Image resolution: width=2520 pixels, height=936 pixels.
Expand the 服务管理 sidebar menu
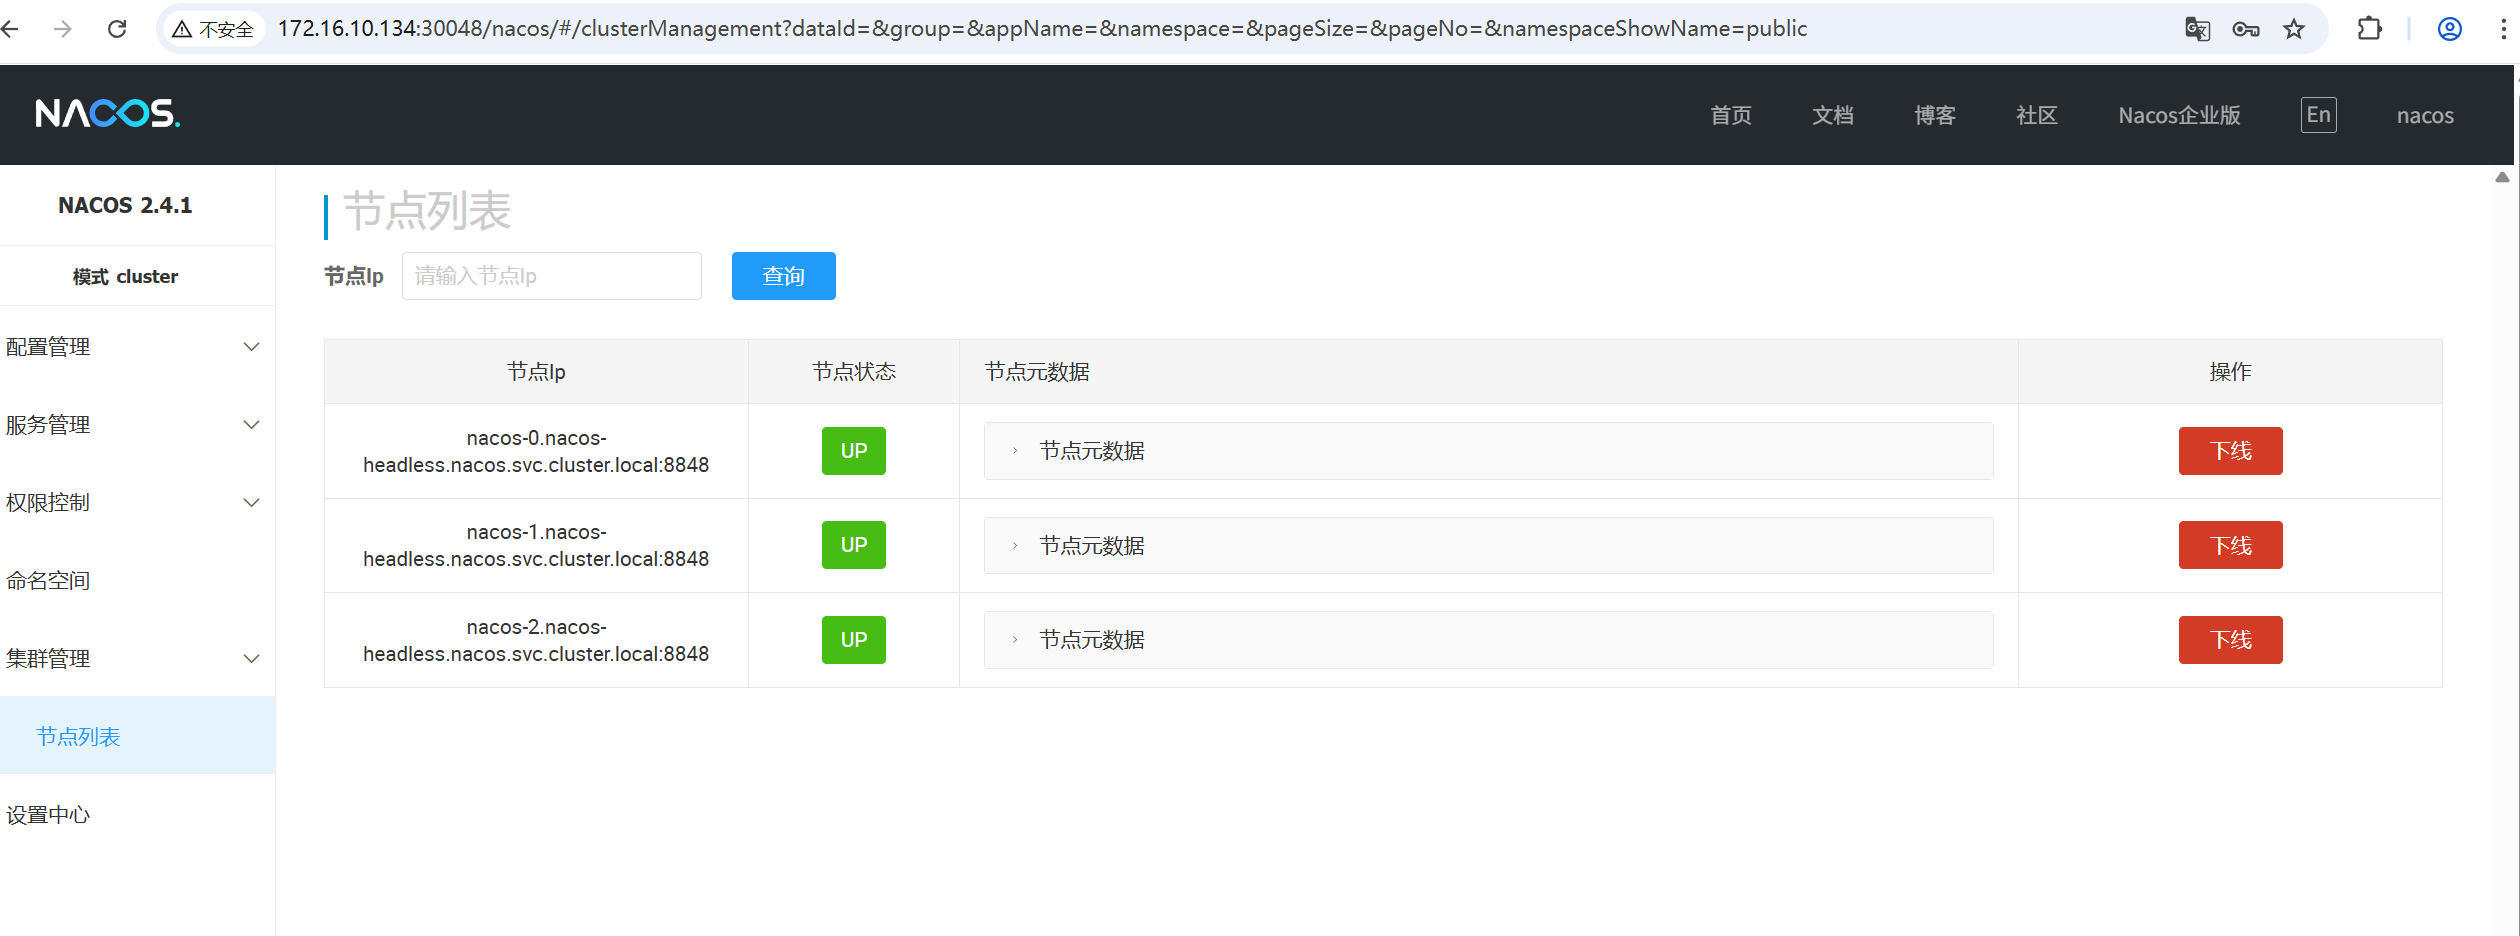coord(133,425)
